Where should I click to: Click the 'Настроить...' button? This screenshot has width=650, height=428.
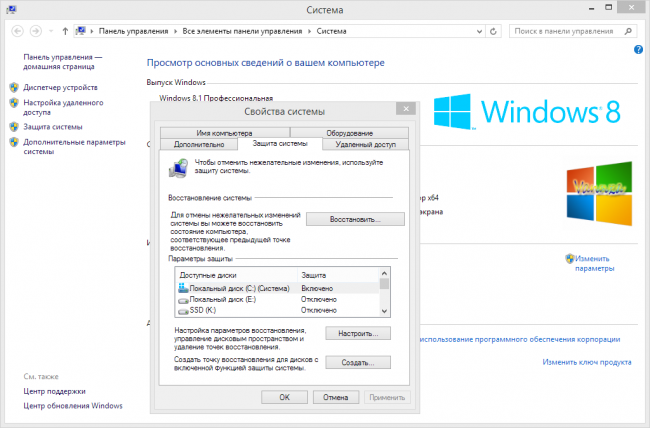pos(358,333)
